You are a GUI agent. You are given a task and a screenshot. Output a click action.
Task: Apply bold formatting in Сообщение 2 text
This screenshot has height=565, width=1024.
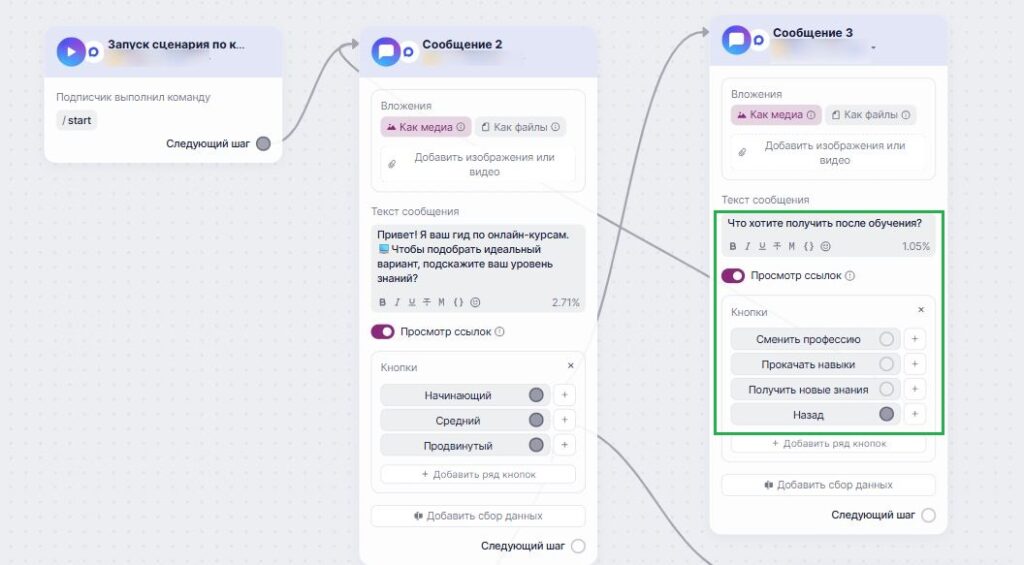tap(383, 302)
